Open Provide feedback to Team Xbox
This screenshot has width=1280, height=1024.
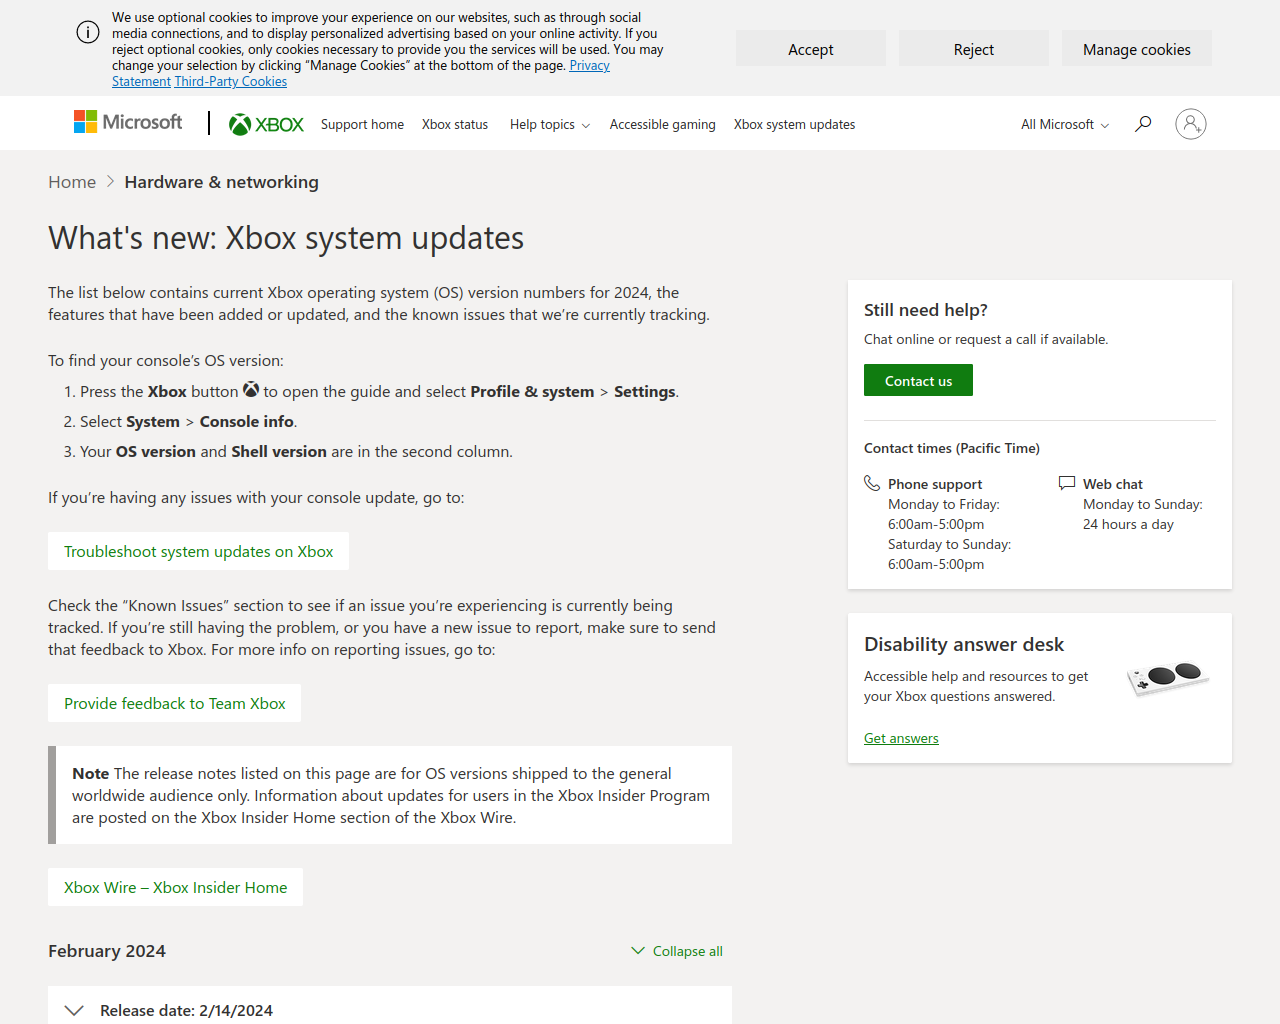pyautogui.click(x=174, y=703)
